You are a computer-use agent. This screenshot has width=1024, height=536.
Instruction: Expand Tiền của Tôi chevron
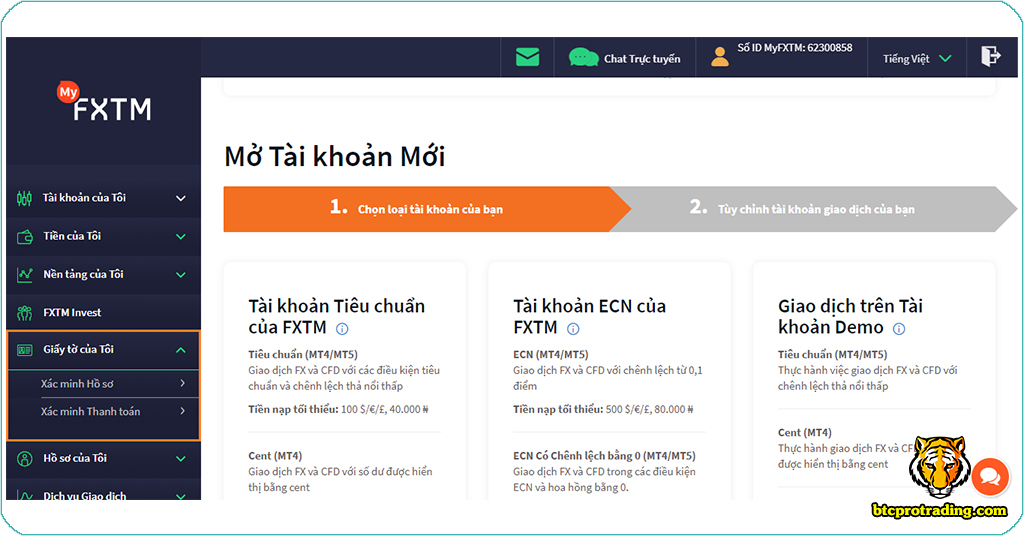pos(181,237)
